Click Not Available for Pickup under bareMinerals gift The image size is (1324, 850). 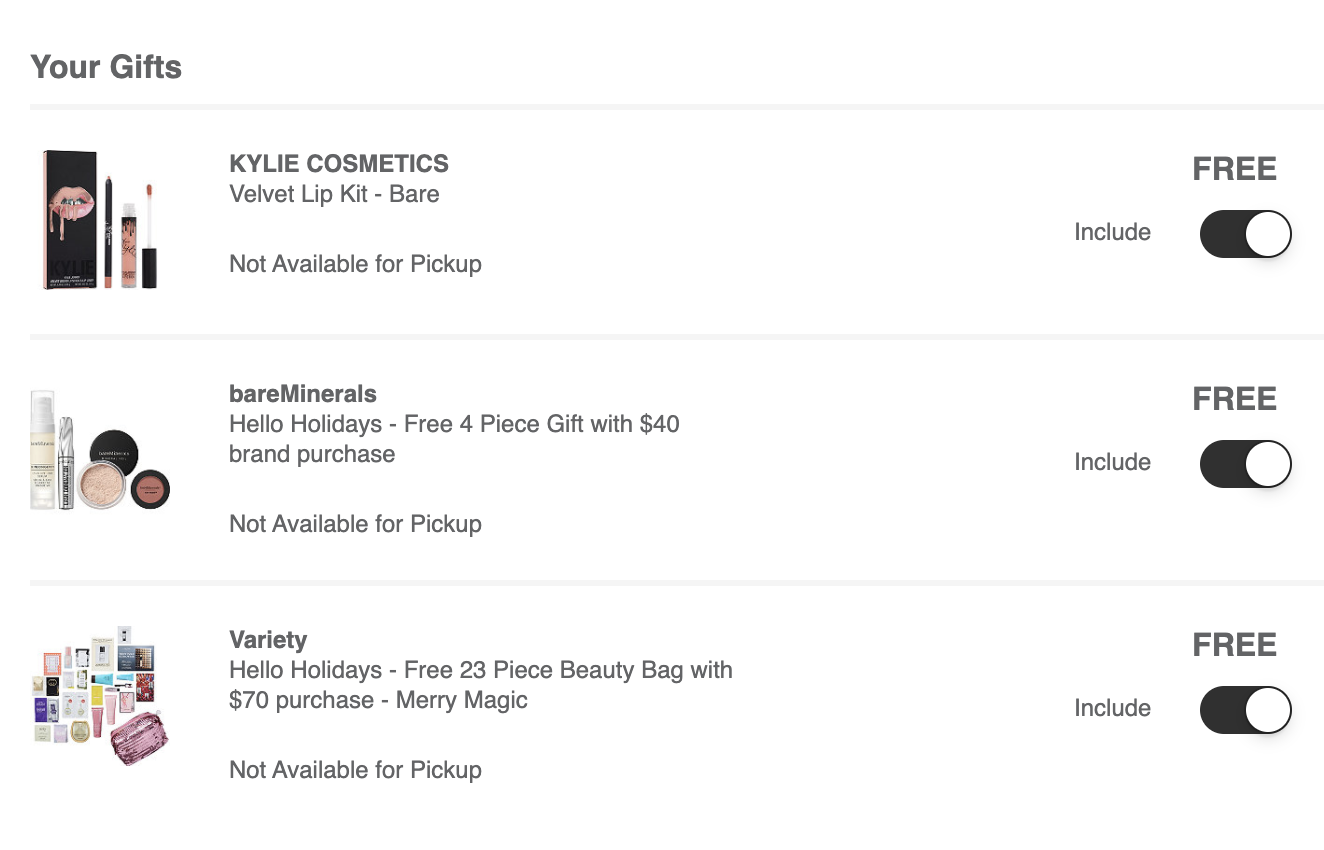[x=355, y=524]
